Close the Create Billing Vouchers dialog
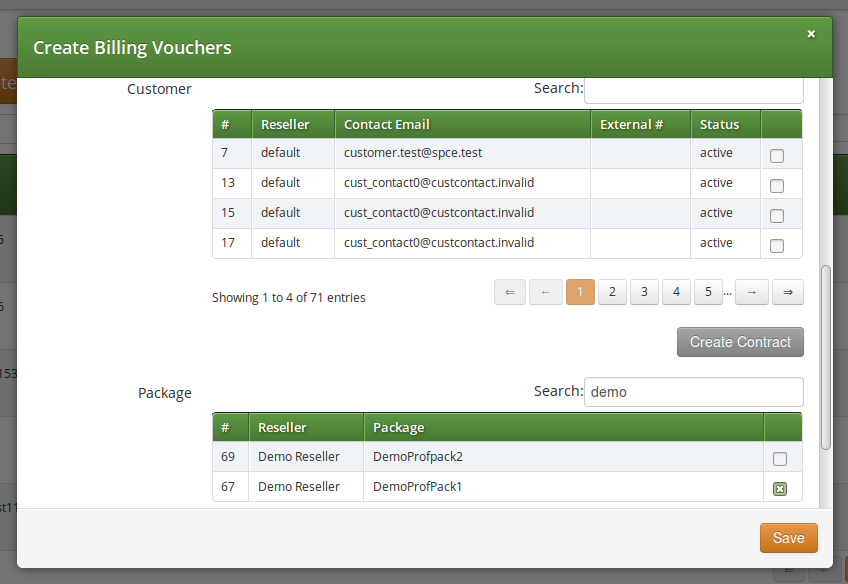Viewport: 848px width, 584px height. click(811, 33)
